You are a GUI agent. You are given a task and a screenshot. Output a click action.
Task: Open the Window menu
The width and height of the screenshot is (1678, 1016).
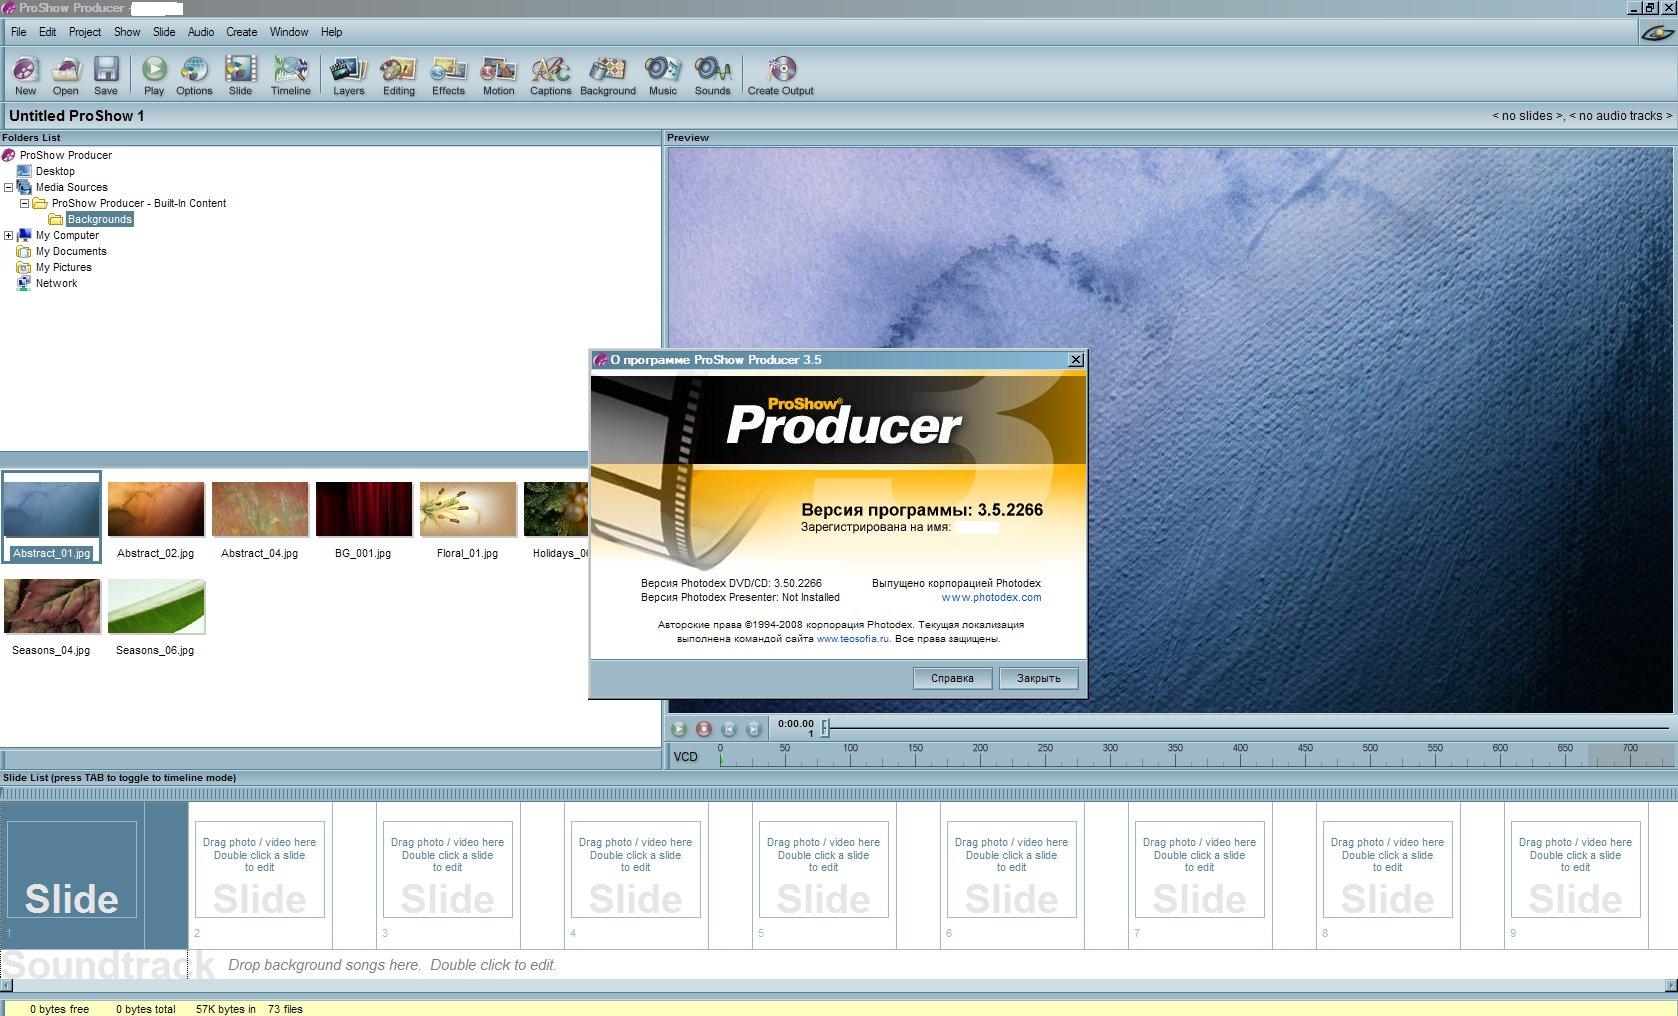[x=289, y=32]
